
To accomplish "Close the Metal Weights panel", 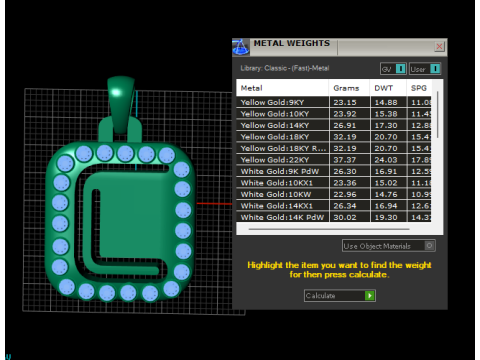I will coord(439,46).
